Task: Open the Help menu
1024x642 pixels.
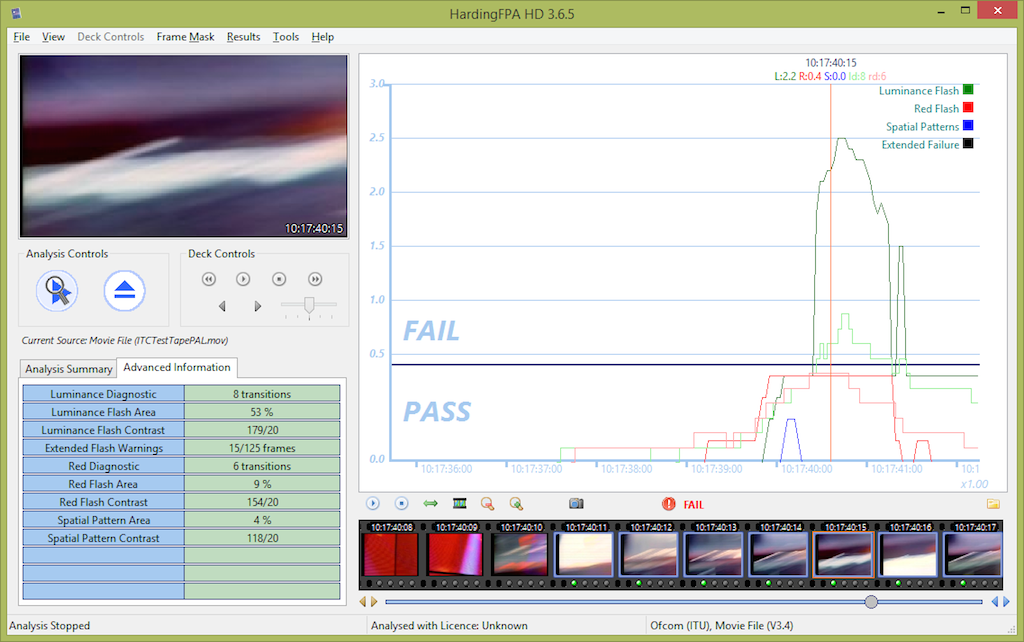Action: click(x=323, y=37)
